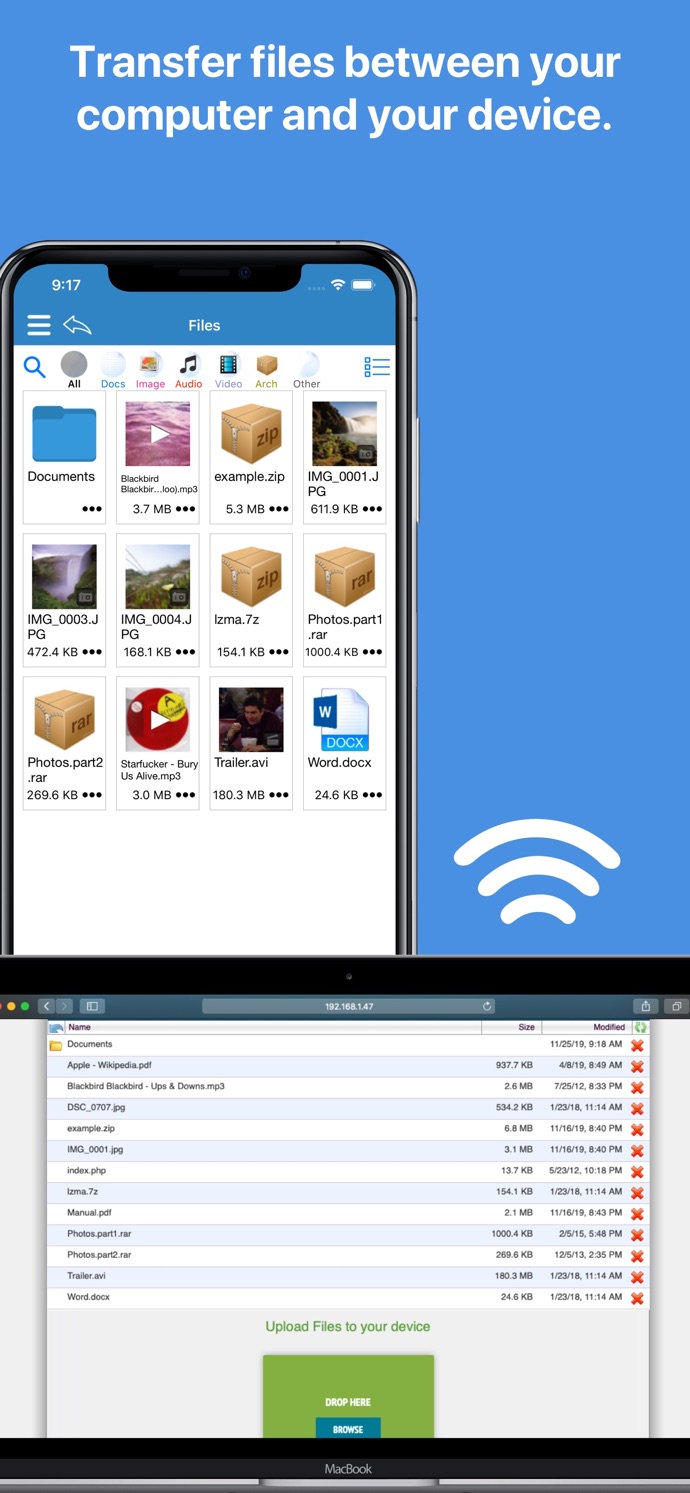Click the browser address bar 192.168.1.47
The height and width of the screenshot is (1493, 690).
click(x=348, y=1006)
